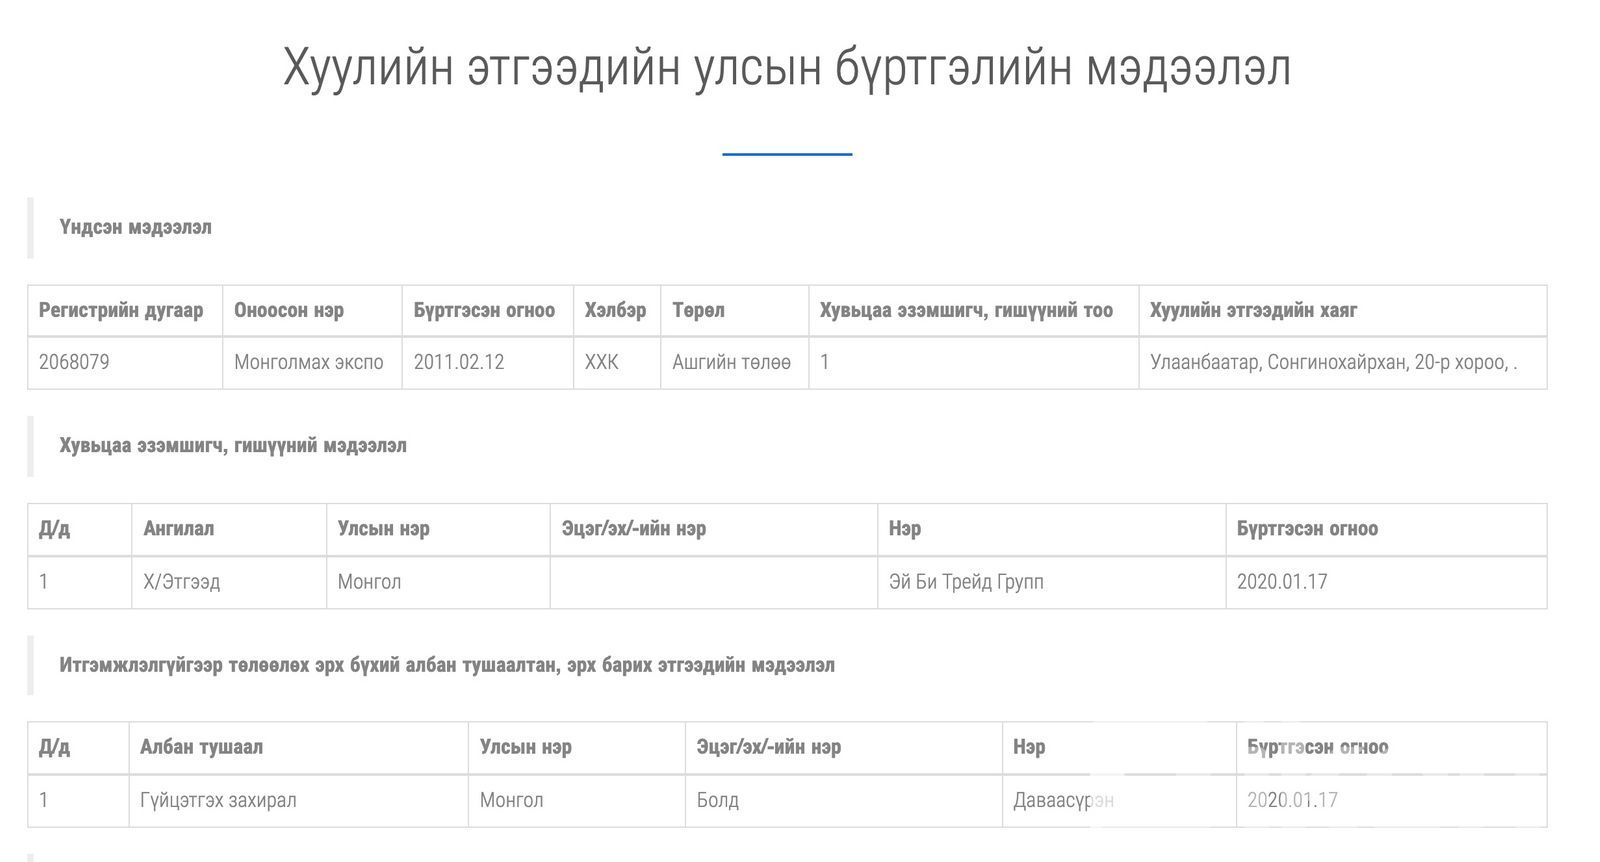Select the Гүйцэтгэх захирал position cell

click(218, 800)
